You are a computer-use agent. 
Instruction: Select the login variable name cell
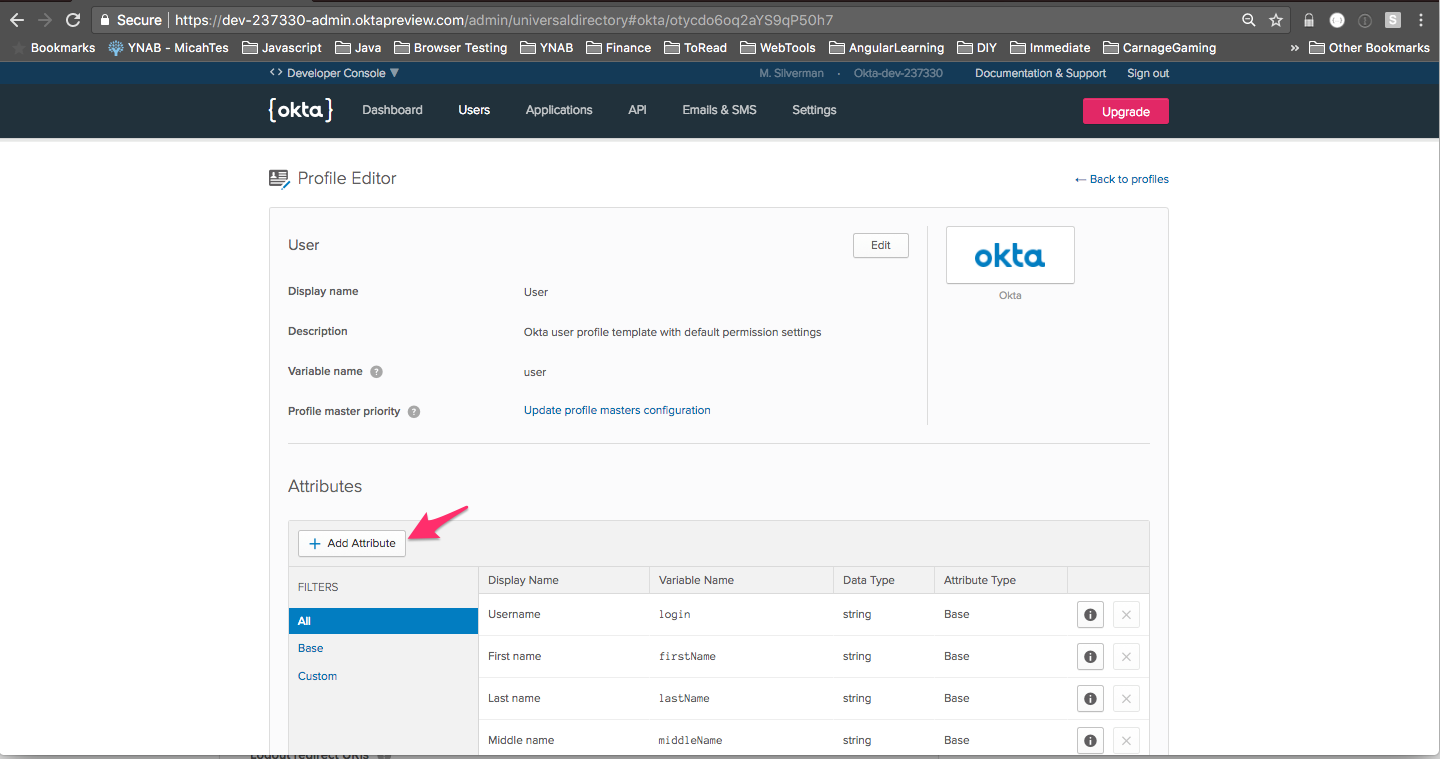pyautogui.click(x=674, y=615)
